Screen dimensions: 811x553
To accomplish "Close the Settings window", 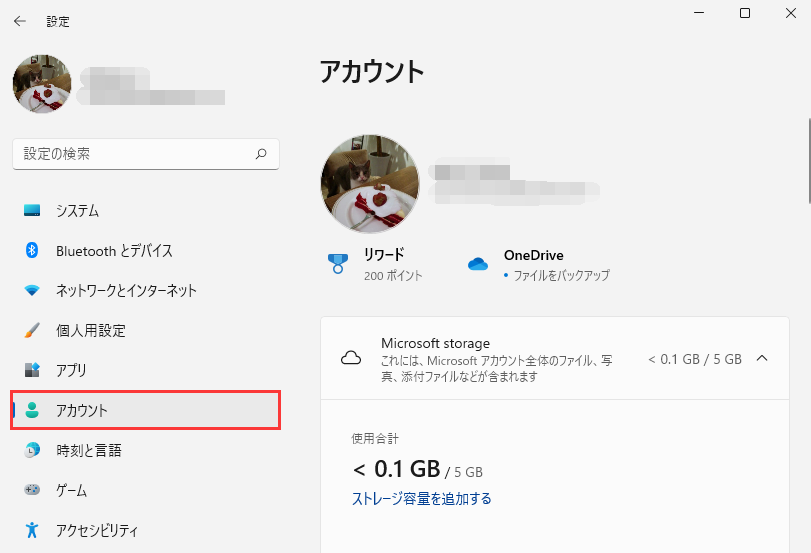I will 791,13.
